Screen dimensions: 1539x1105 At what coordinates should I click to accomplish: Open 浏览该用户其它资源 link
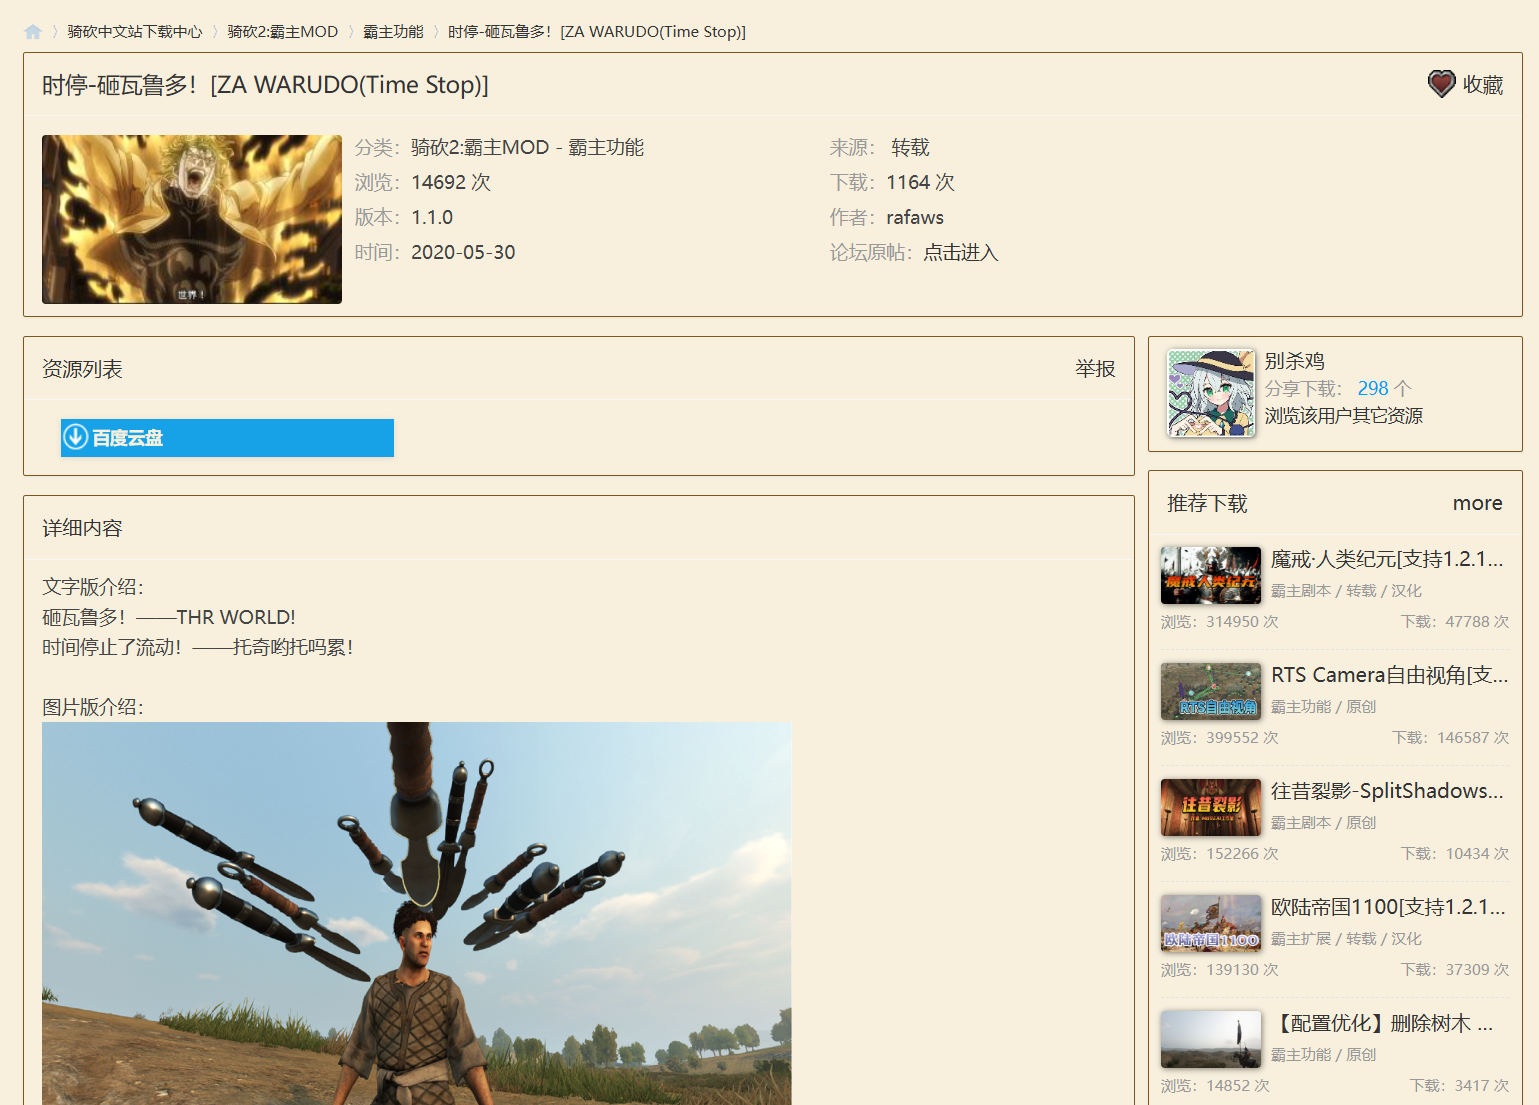[1346, 416]
